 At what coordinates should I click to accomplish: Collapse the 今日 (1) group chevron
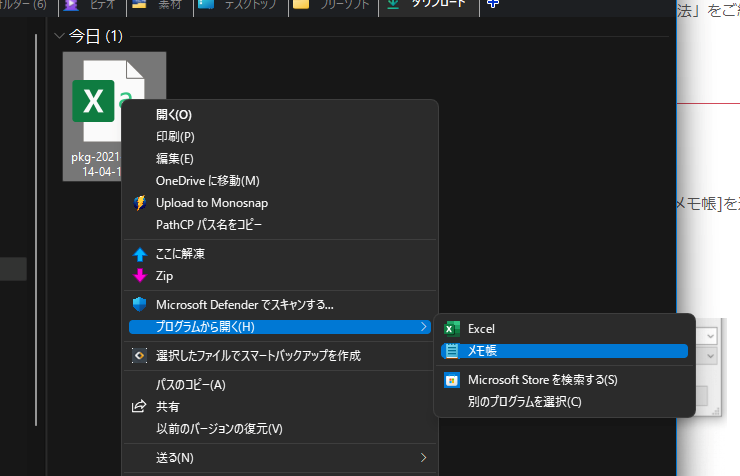(59, 36)
